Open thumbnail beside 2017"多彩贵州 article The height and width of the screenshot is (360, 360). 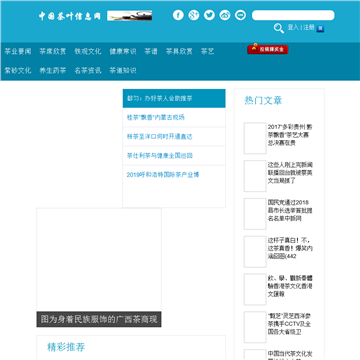coord(255,138)
